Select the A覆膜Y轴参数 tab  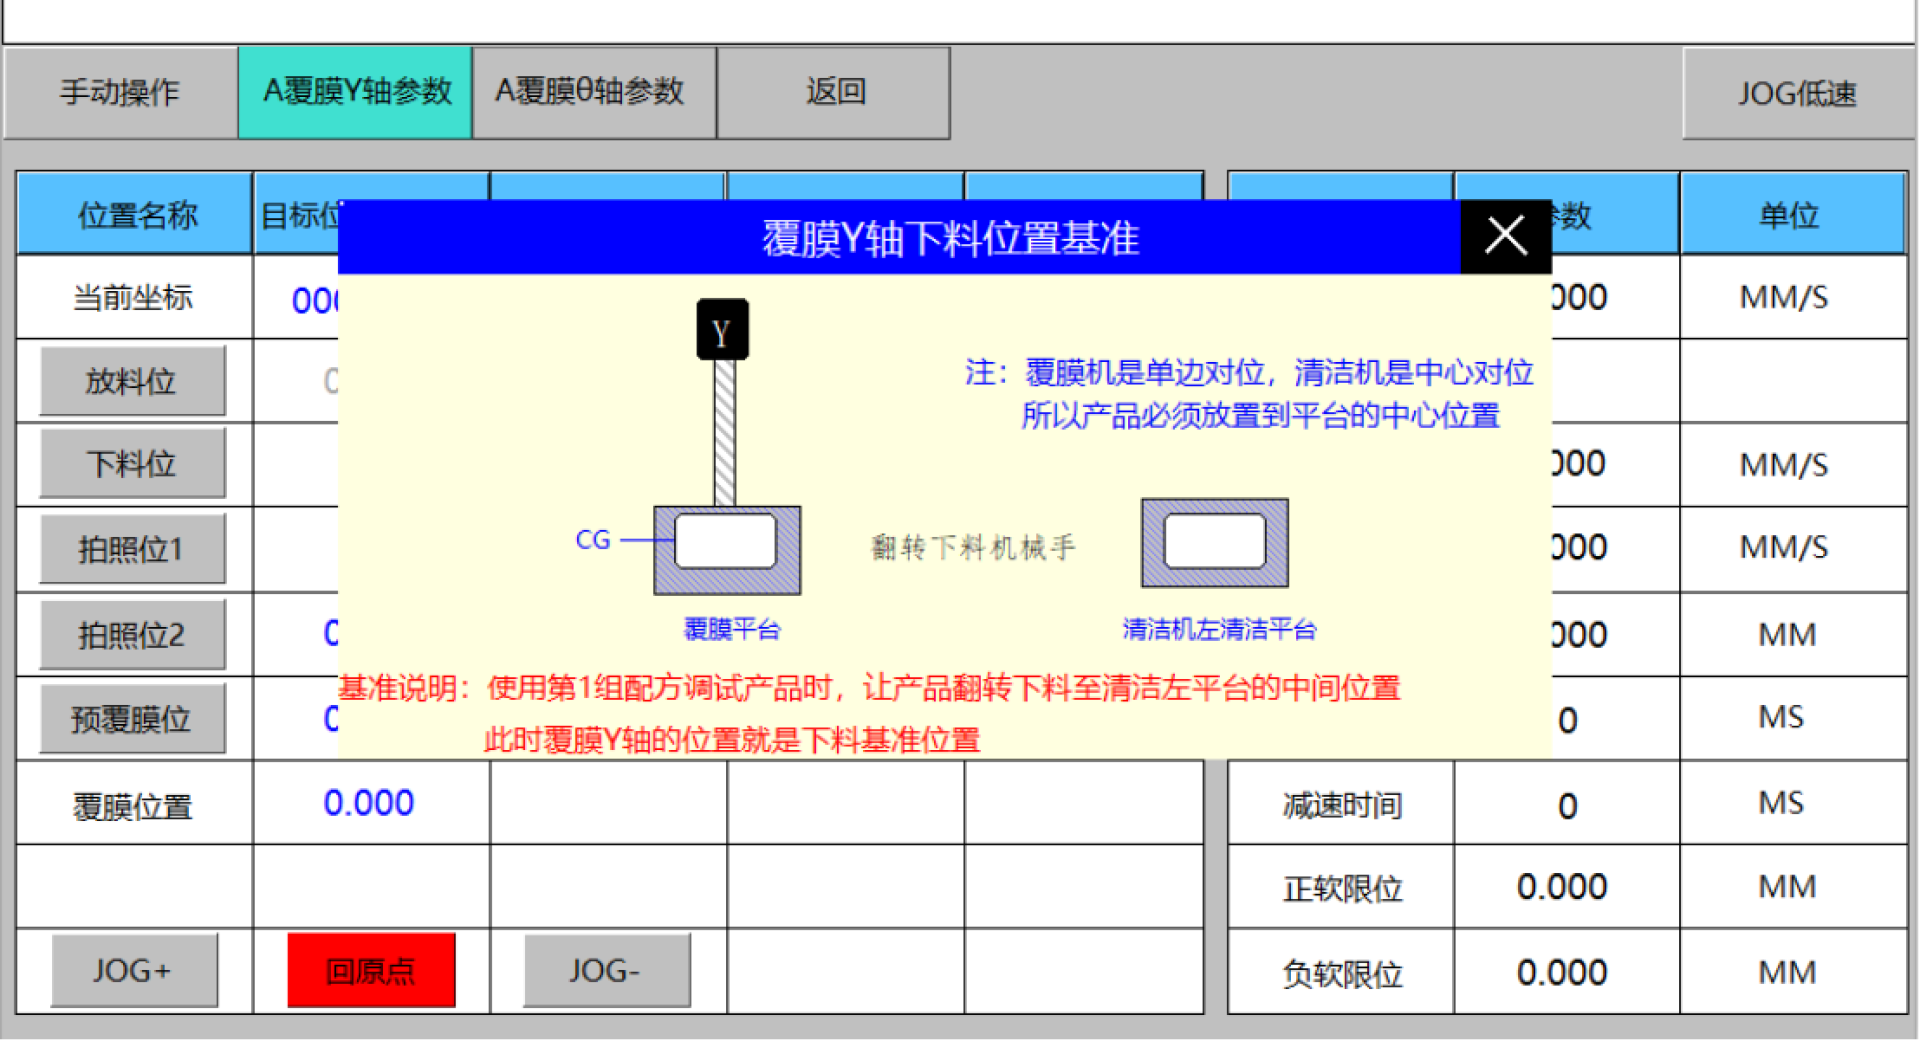[x=356, y=93]
